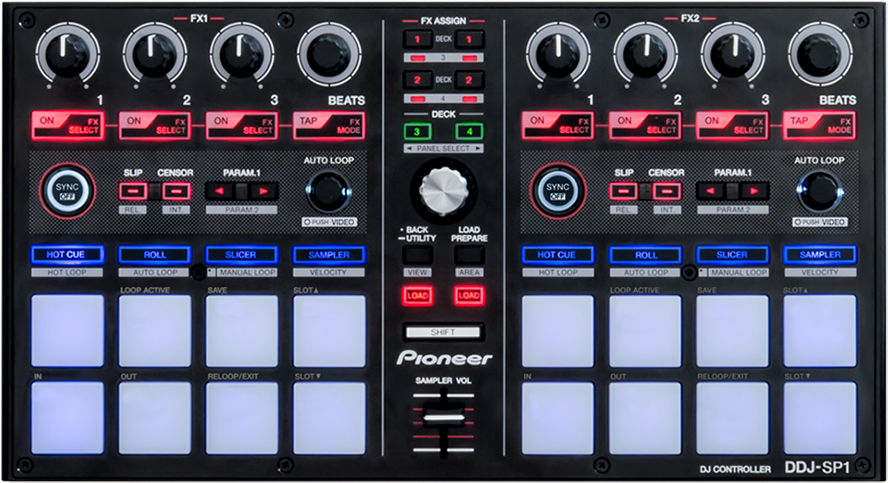Hit the LOAD PREPARE button
Screen dimensions: 888x483
tap(469, 255)
